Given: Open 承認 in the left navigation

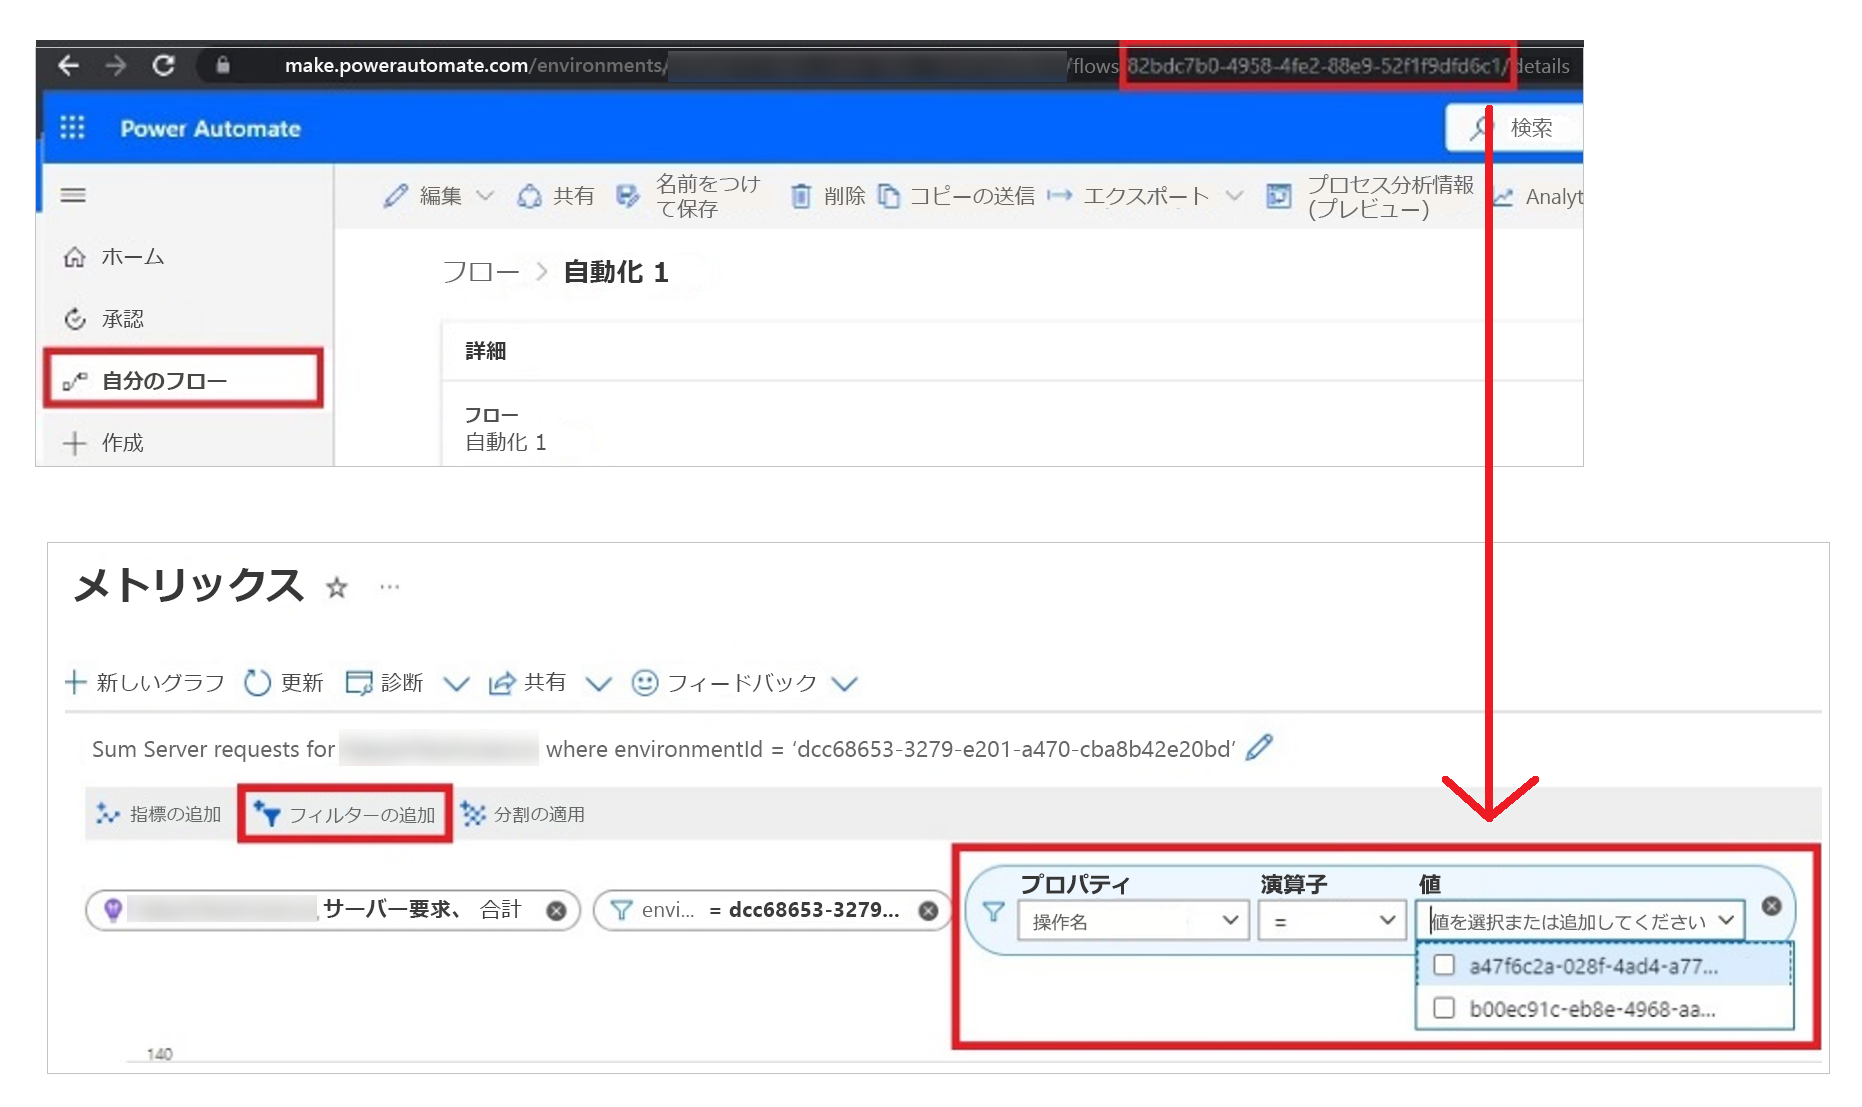Looking at the screenshot, I should tap(105, 319).
